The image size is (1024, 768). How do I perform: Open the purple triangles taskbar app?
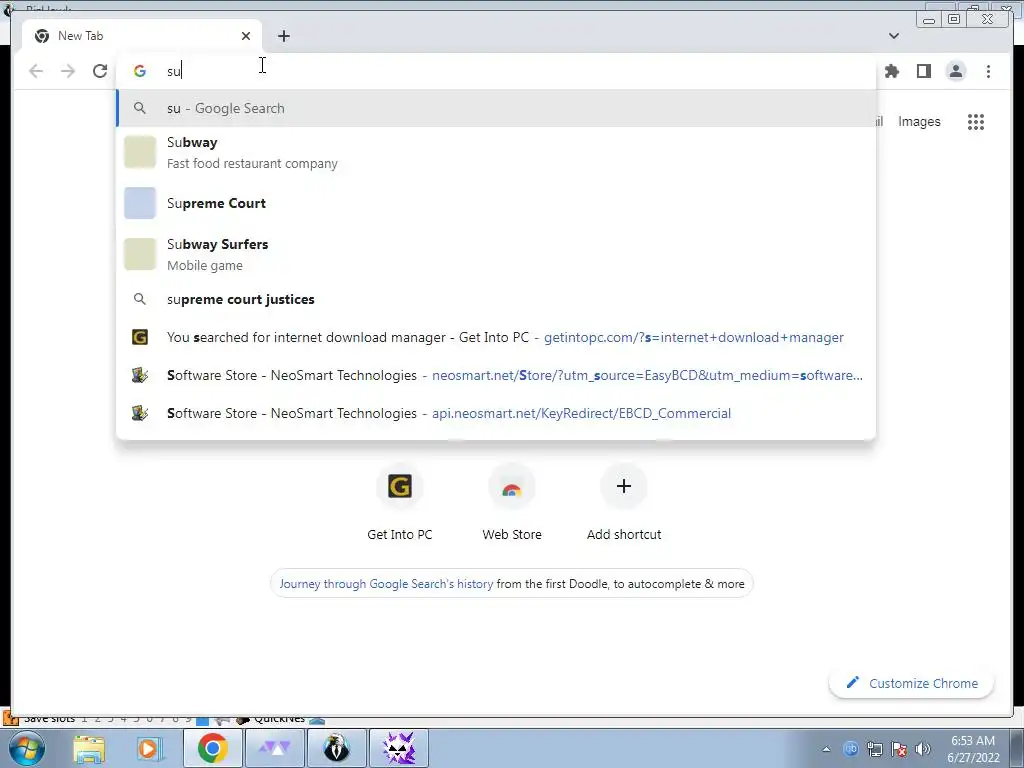pyautogui.click(x=275, y=748)
